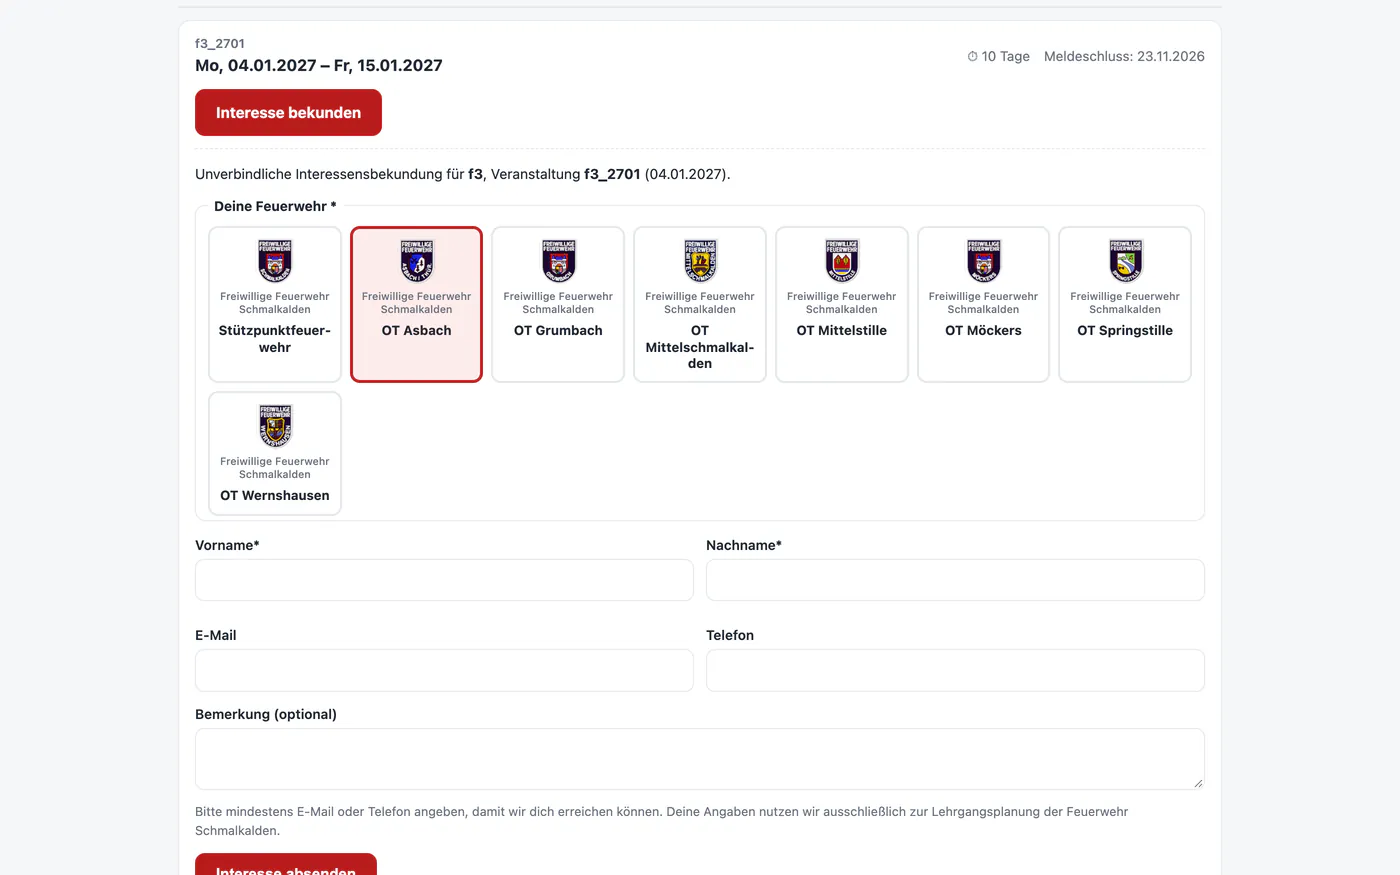Click the 10 Tage duration text

1005,57
